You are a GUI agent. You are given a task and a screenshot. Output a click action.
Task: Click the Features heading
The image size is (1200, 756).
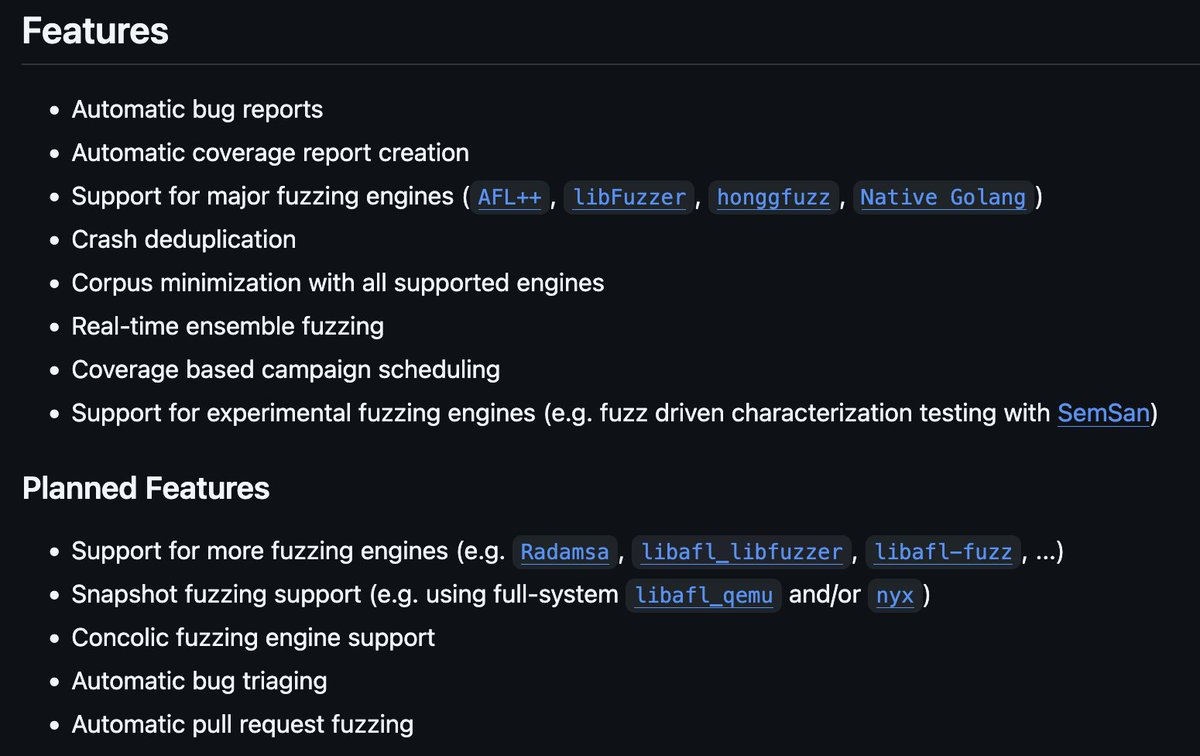95,31
